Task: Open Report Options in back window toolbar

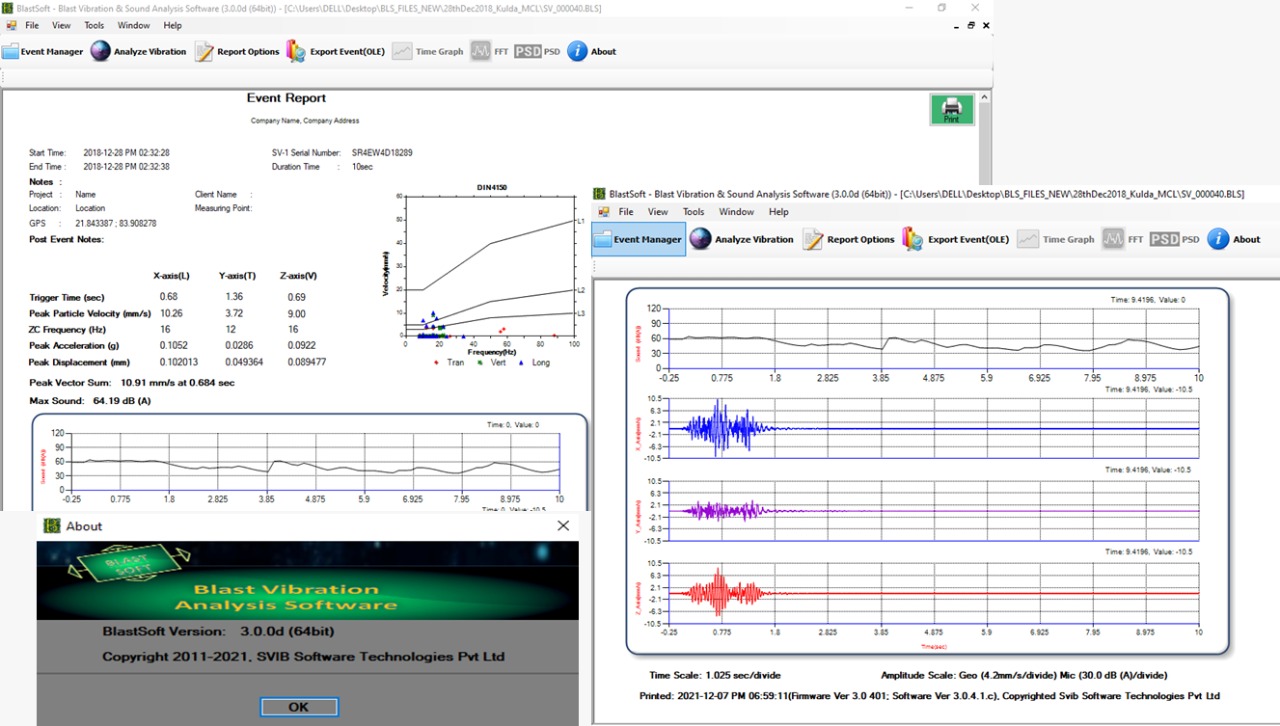Action: click(237, 51)
